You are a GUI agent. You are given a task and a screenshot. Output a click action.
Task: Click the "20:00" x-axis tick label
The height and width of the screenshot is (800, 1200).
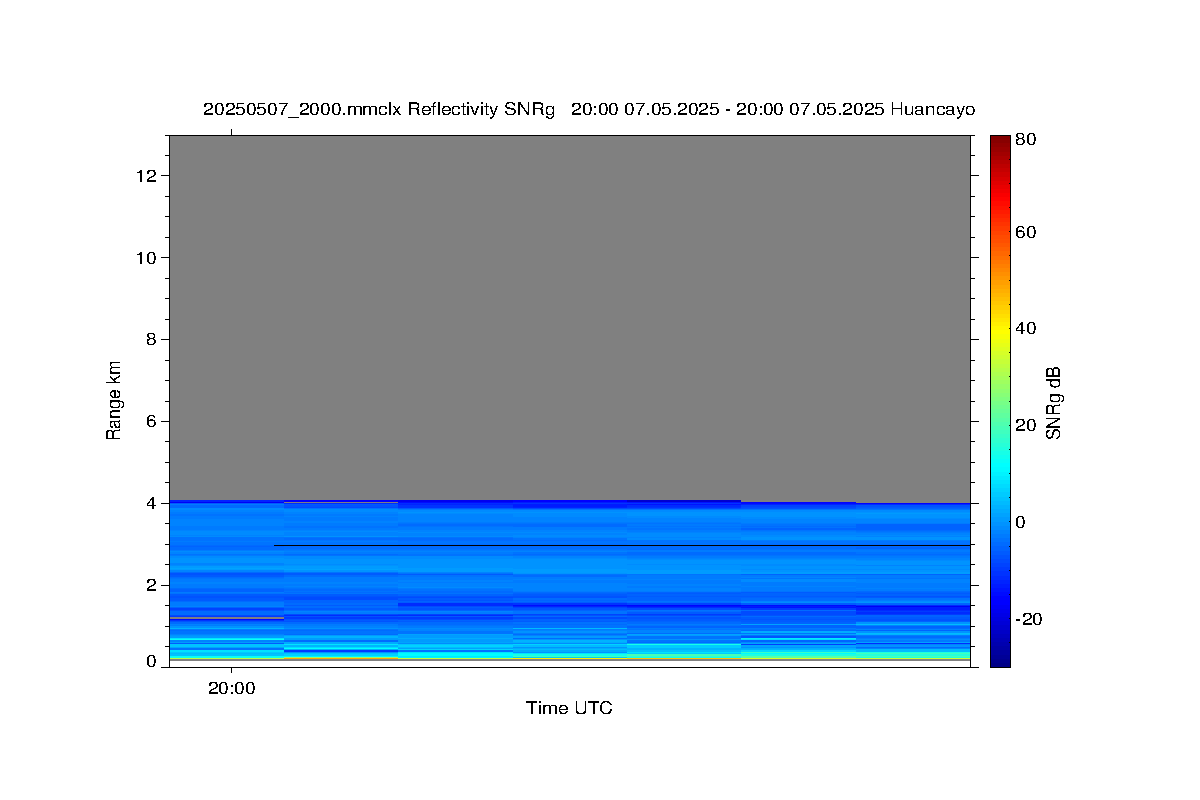[231, 688]
